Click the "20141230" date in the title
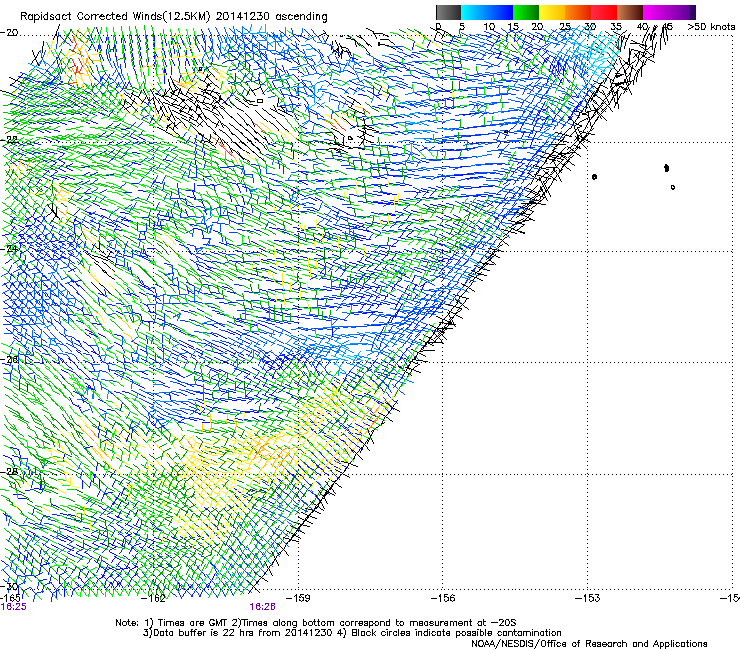740x650 pixels. click(x=243, y=17)
